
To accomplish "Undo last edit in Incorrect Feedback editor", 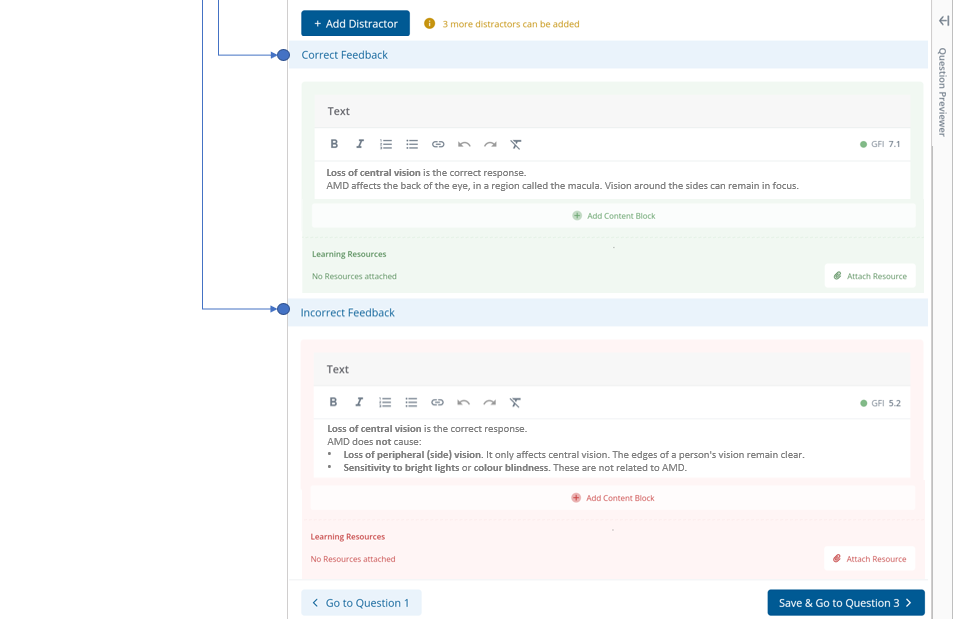I will pos(463,402).
